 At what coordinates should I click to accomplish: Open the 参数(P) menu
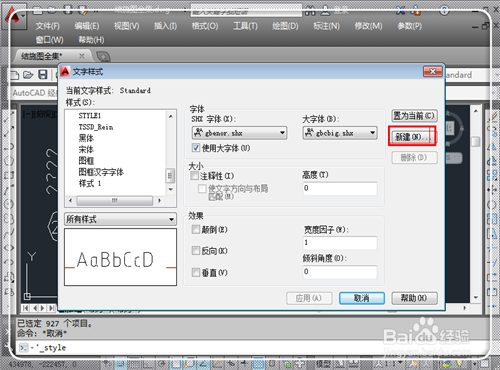410,26
